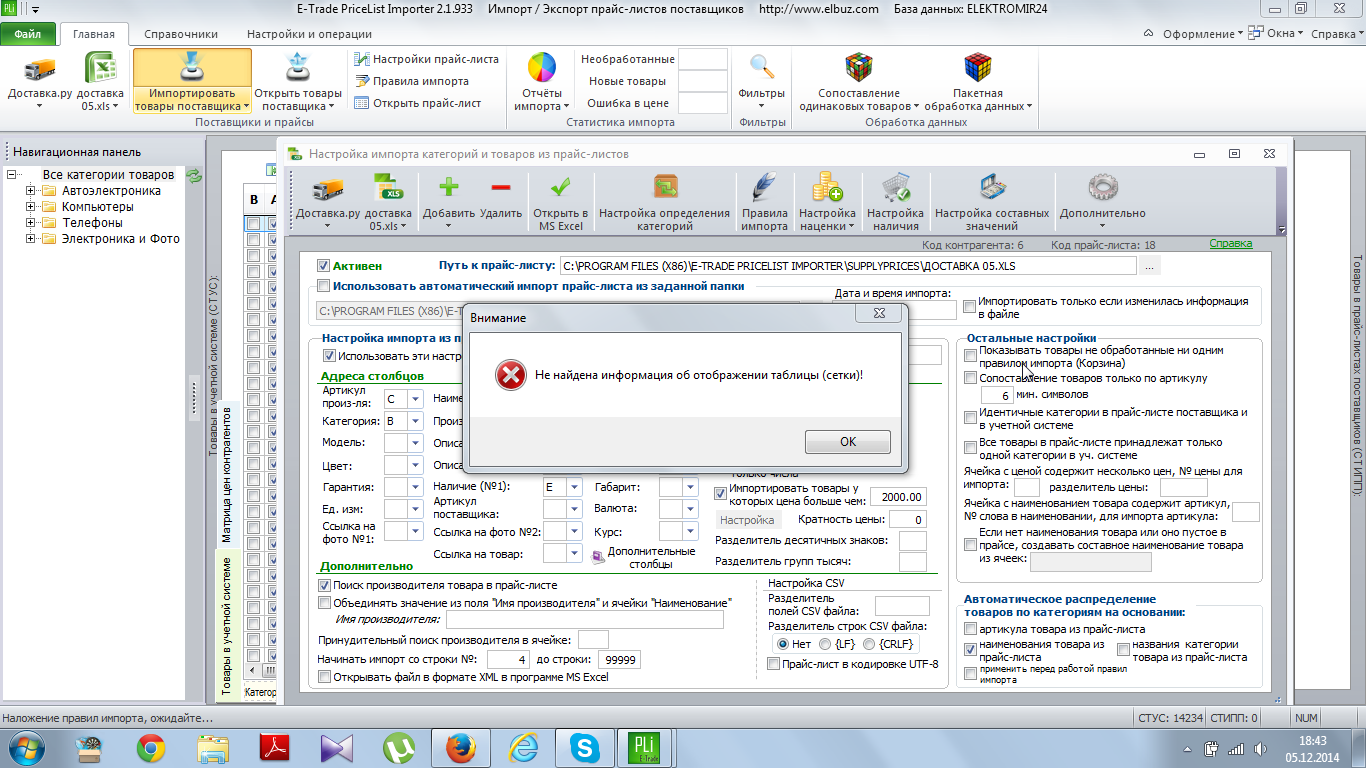
Task: Switch to the Справочники tab
Action: (x=181, y=33)
